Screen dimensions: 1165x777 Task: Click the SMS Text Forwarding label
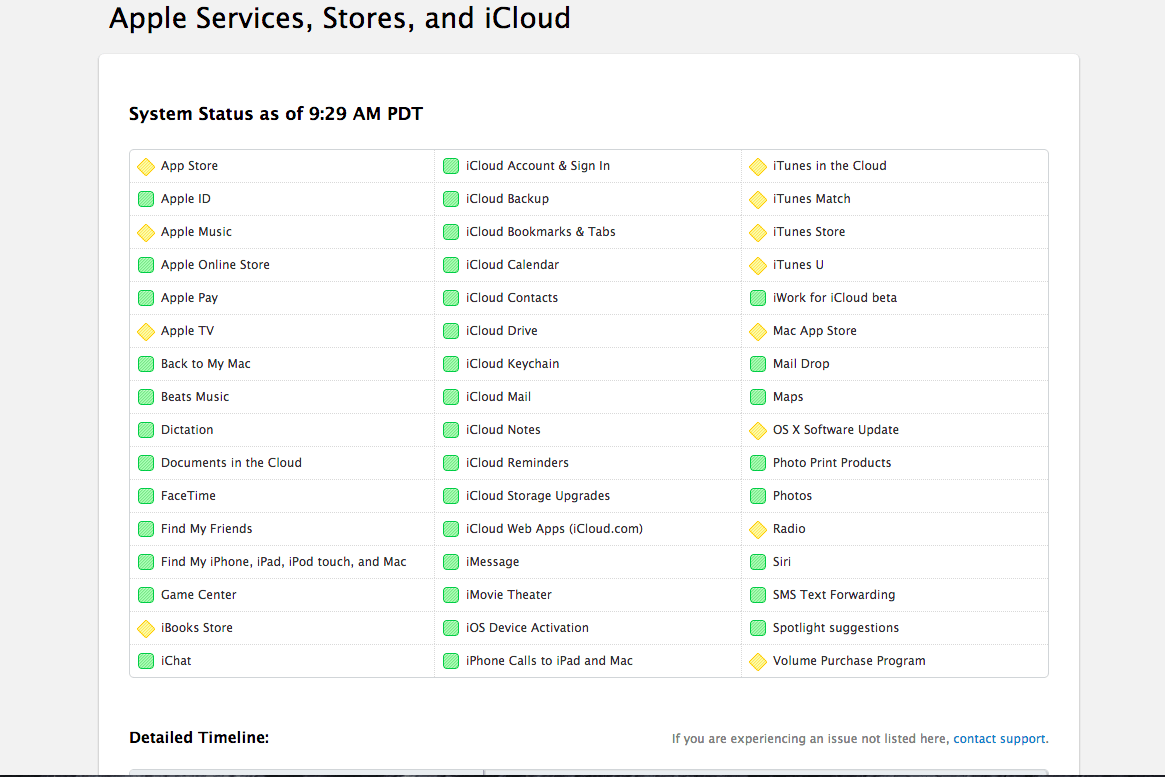(x=834, y=594)
